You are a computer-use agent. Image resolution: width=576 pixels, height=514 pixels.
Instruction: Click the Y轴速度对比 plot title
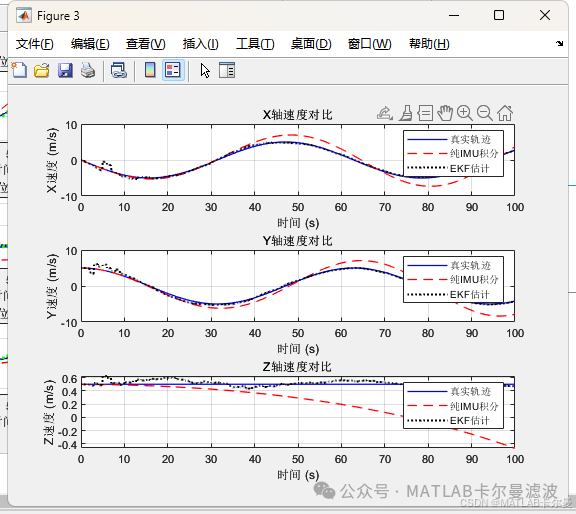pyautogui.click(x=297, y=241)
